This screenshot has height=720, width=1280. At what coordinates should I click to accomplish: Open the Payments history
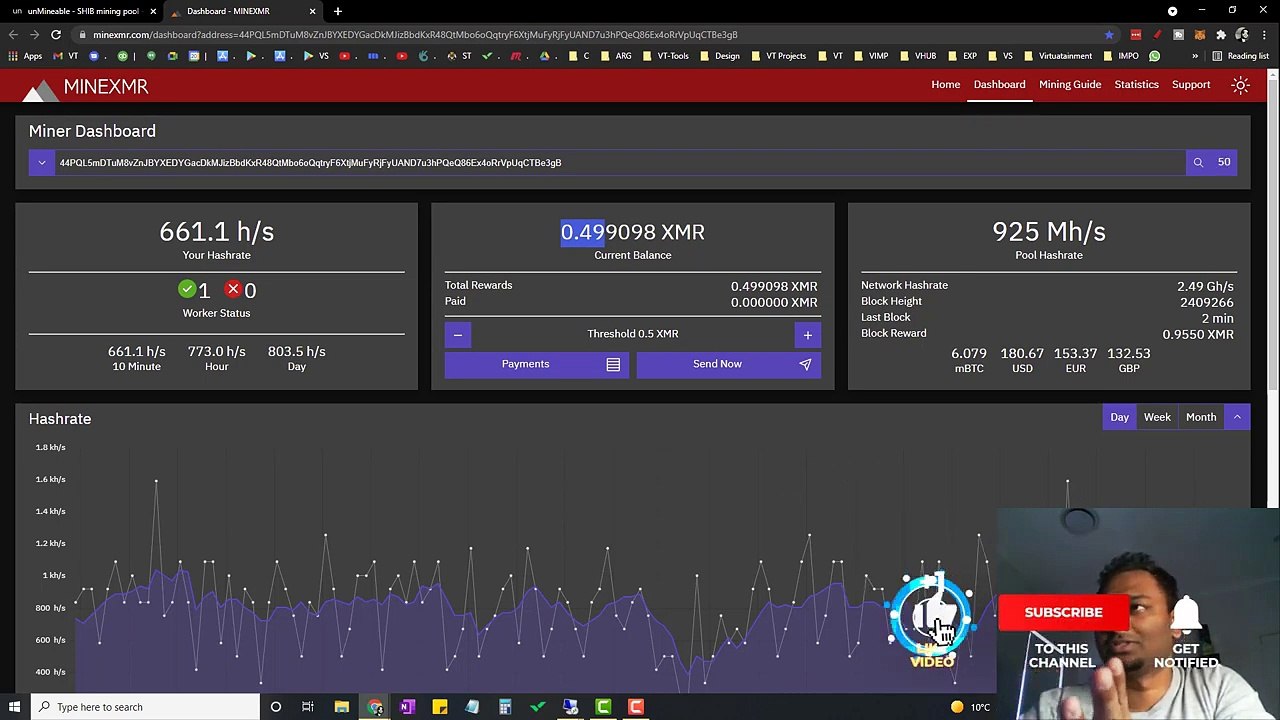click(537, 364)
